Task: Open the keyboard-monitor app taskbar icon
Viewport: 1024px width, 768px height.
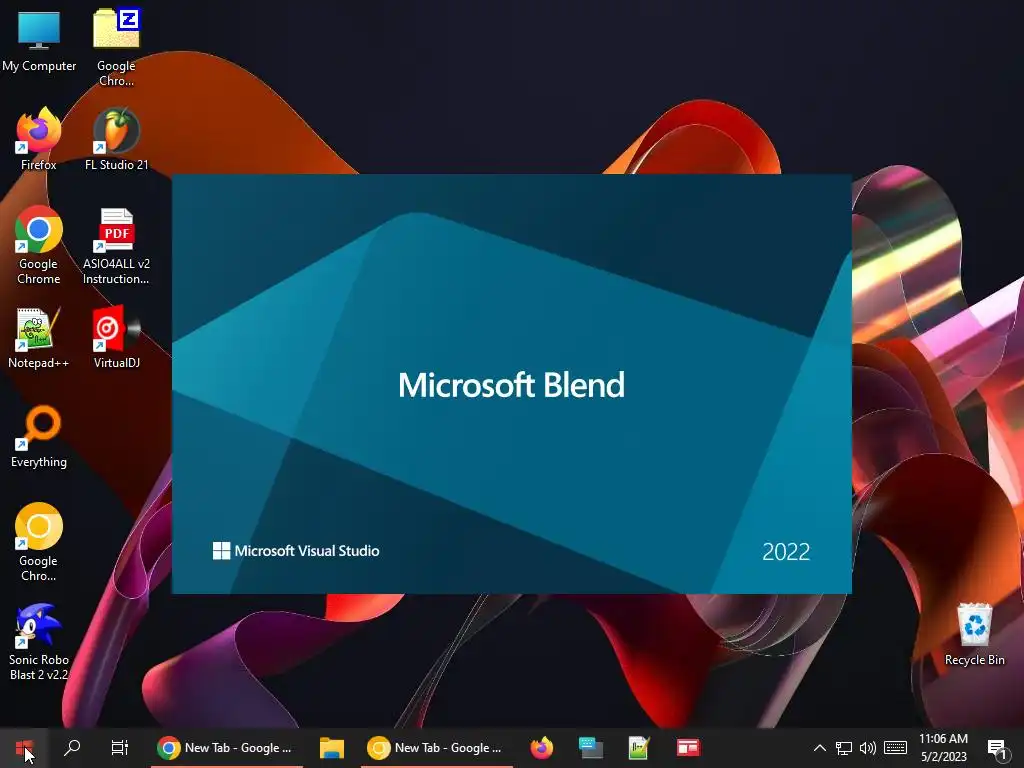Action: point(590,748)
